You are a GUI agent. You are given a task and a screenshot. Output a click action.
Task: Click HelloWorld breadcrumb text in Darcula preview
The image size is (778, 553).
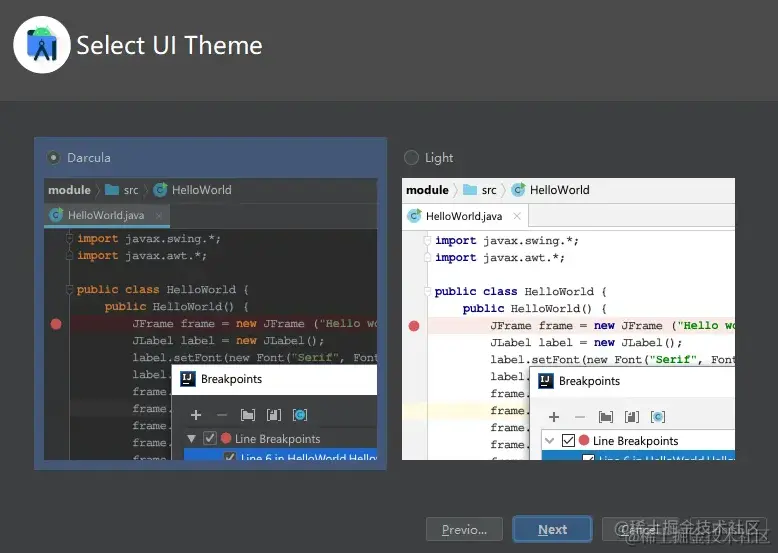[x=201, y=190]
